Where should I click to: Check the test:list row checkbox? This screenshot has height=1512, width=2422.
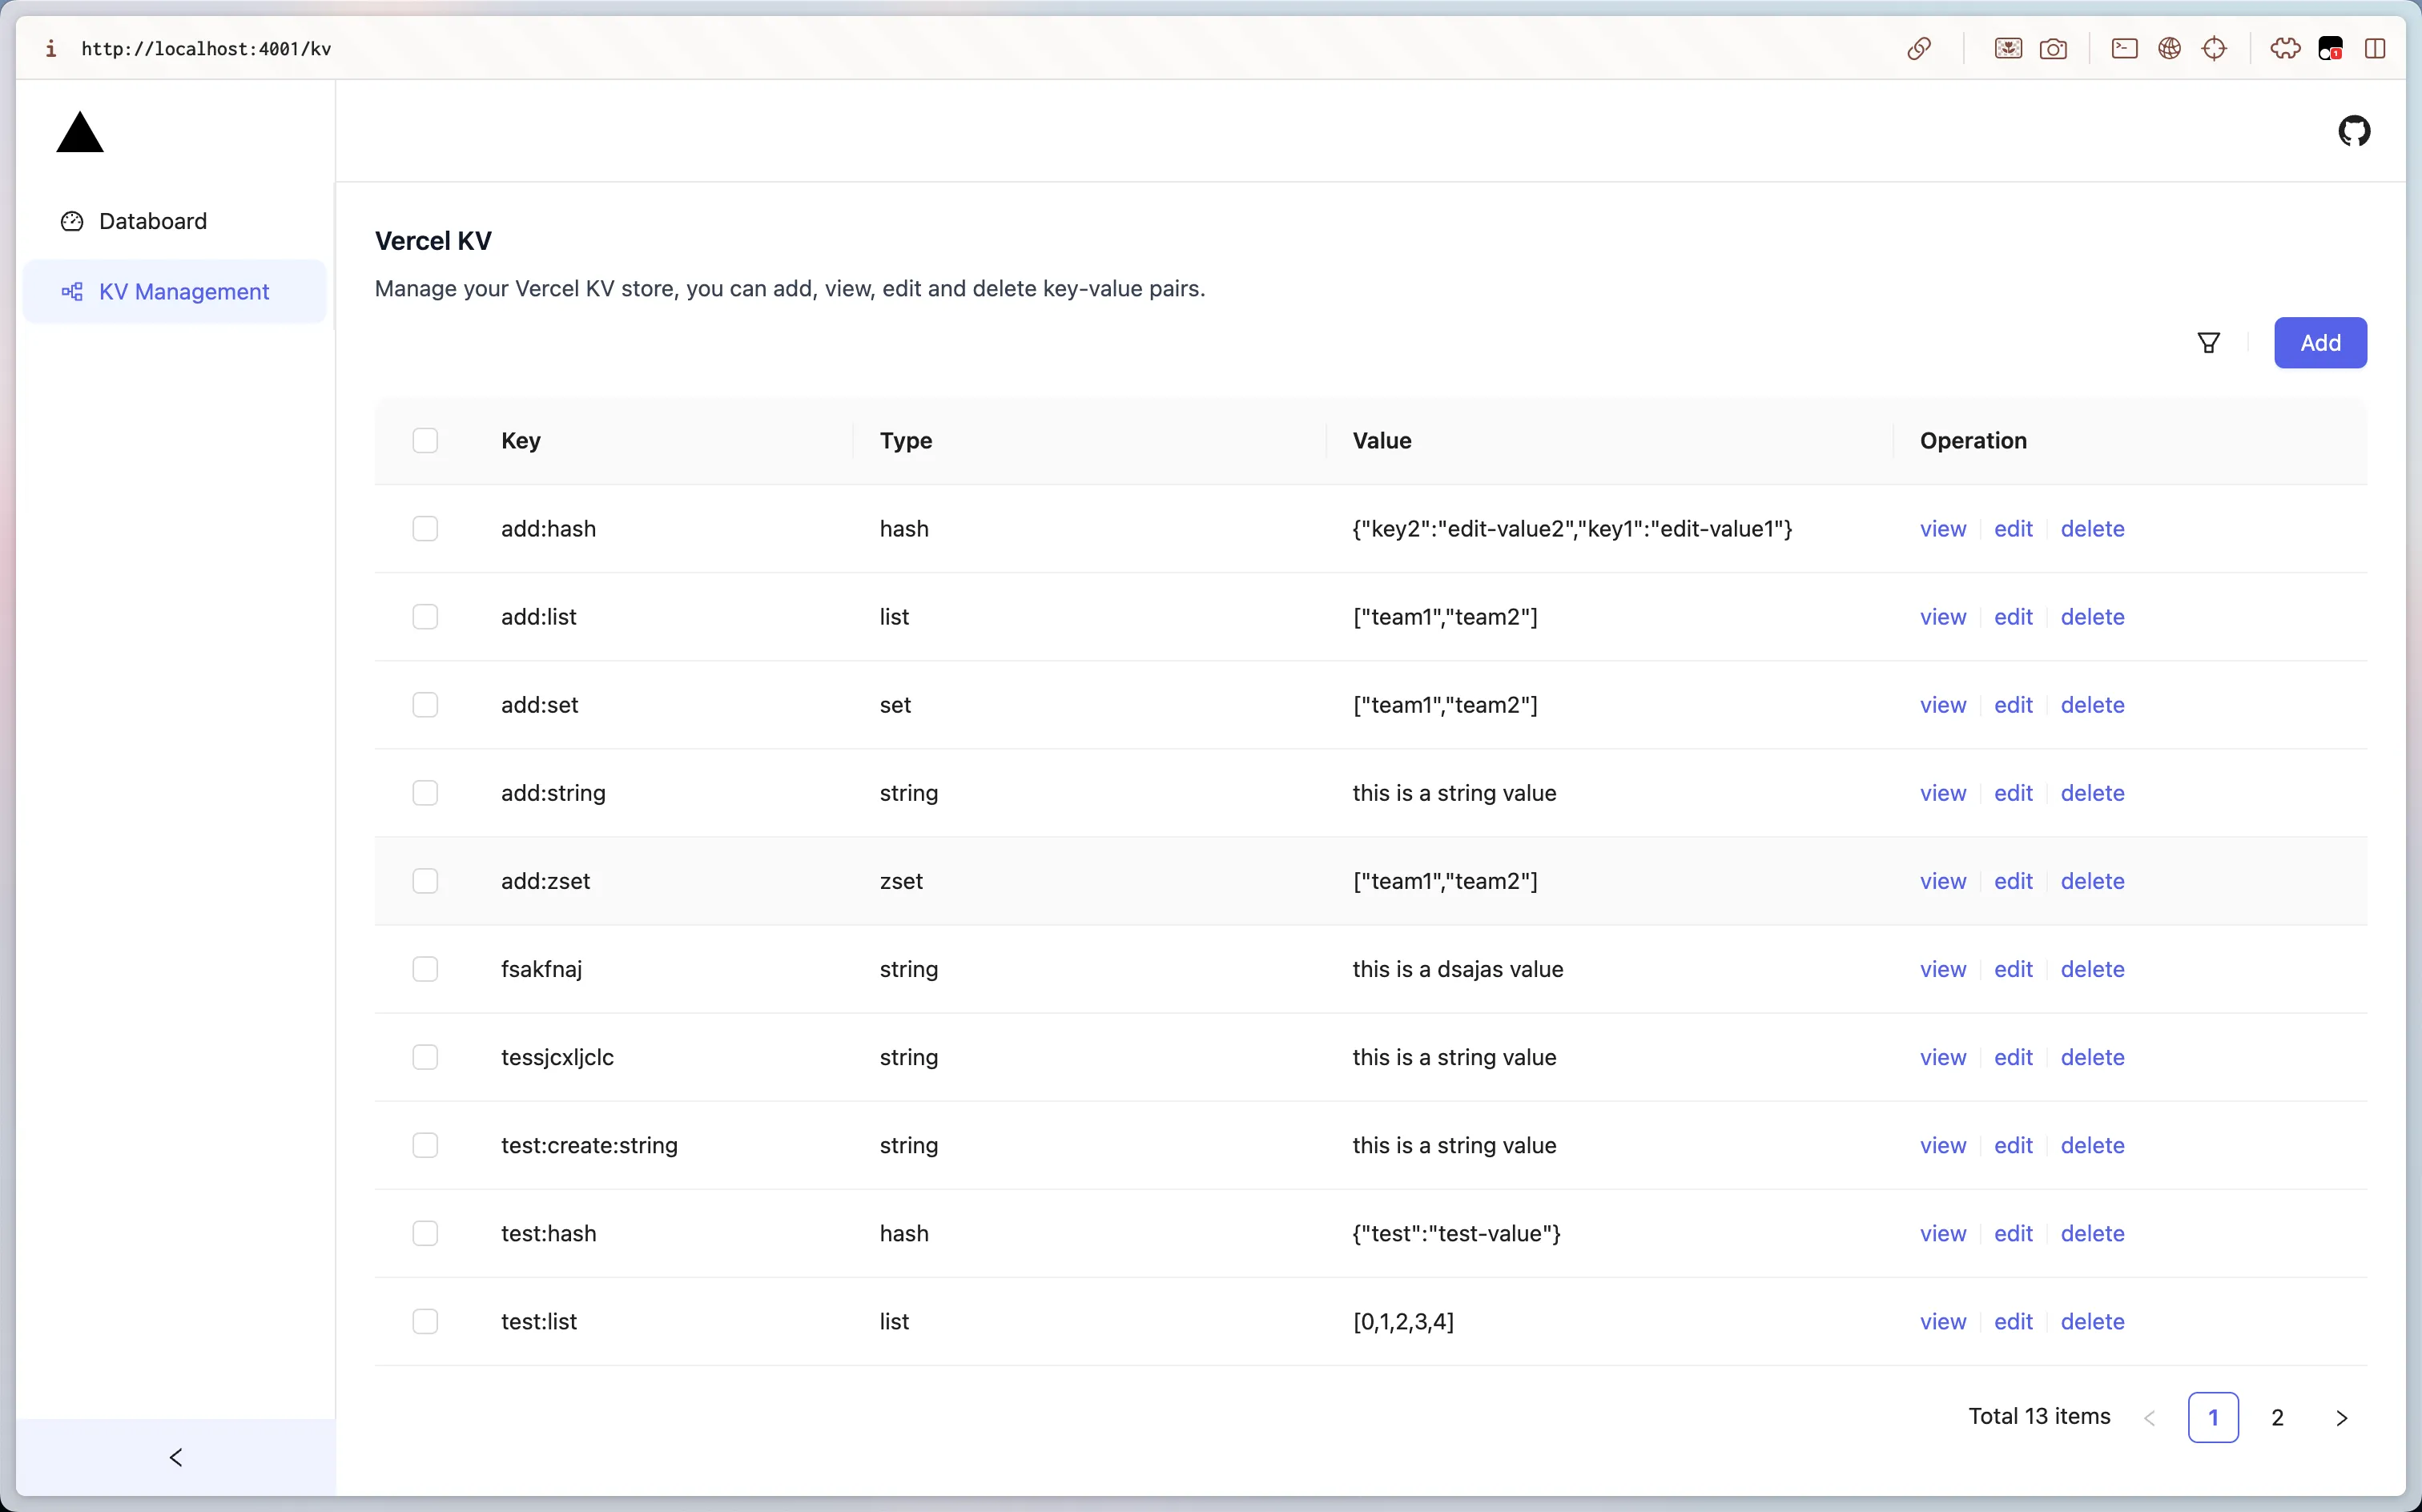(425, 1321)
